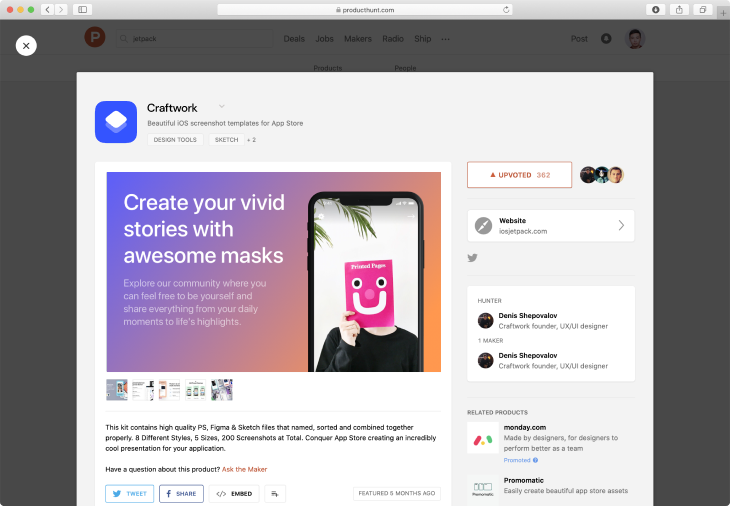This screenshot has width=730, height=506.
Task: View the upvoter avatars group
Action: [602, 175]
